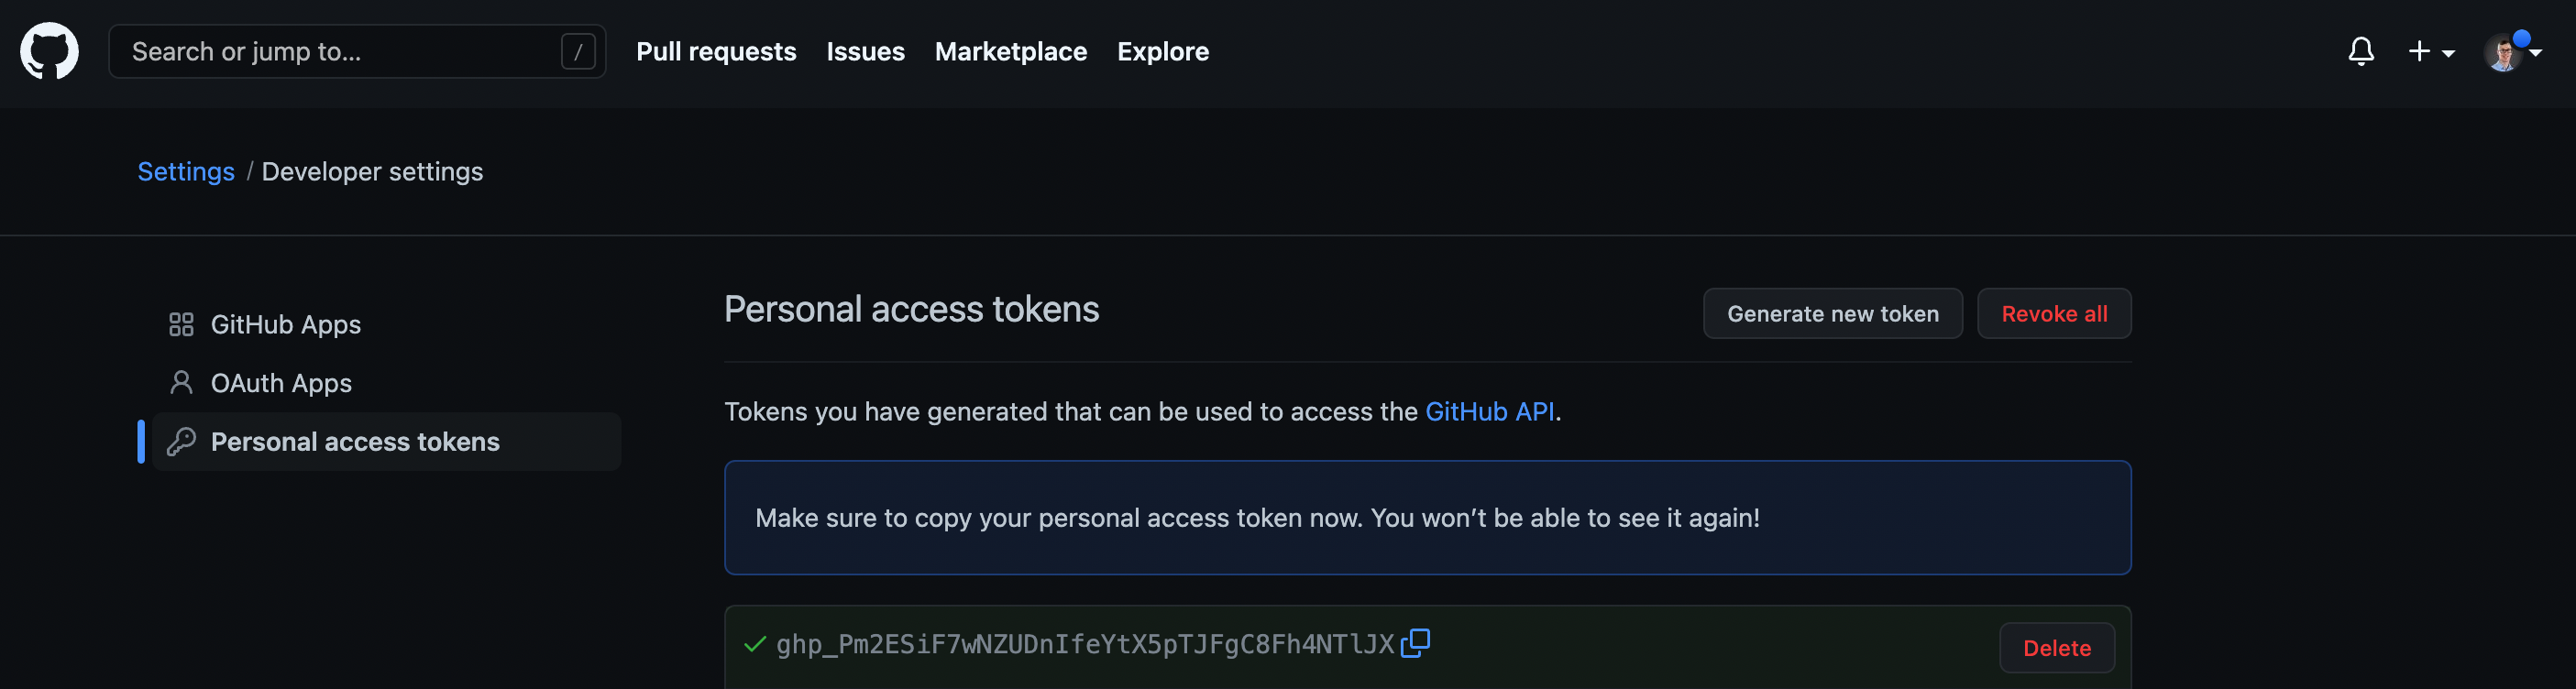Go to the GitHub homepage via the Octocat logo
This screenshot has height=689, width=2576.
point(49,51)
